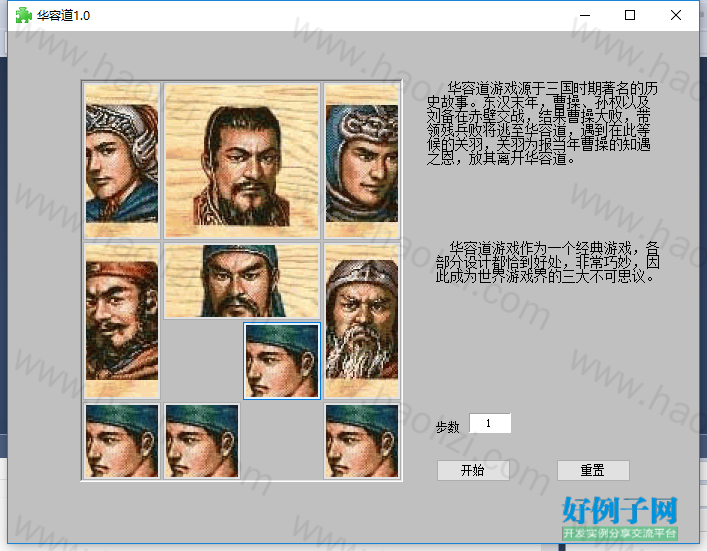Viewport: 707px width, 551px height.
Task: Select the red-turban bearded general tile
Action: tap(122, 321)
